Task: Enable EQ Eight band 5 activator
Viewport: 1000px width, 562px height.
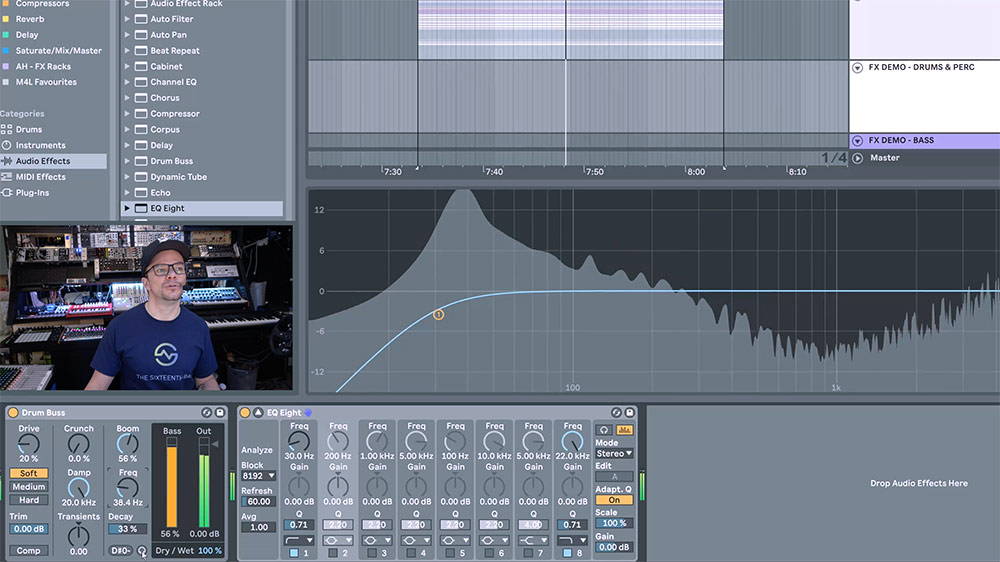Action: [x=450, y=553]
